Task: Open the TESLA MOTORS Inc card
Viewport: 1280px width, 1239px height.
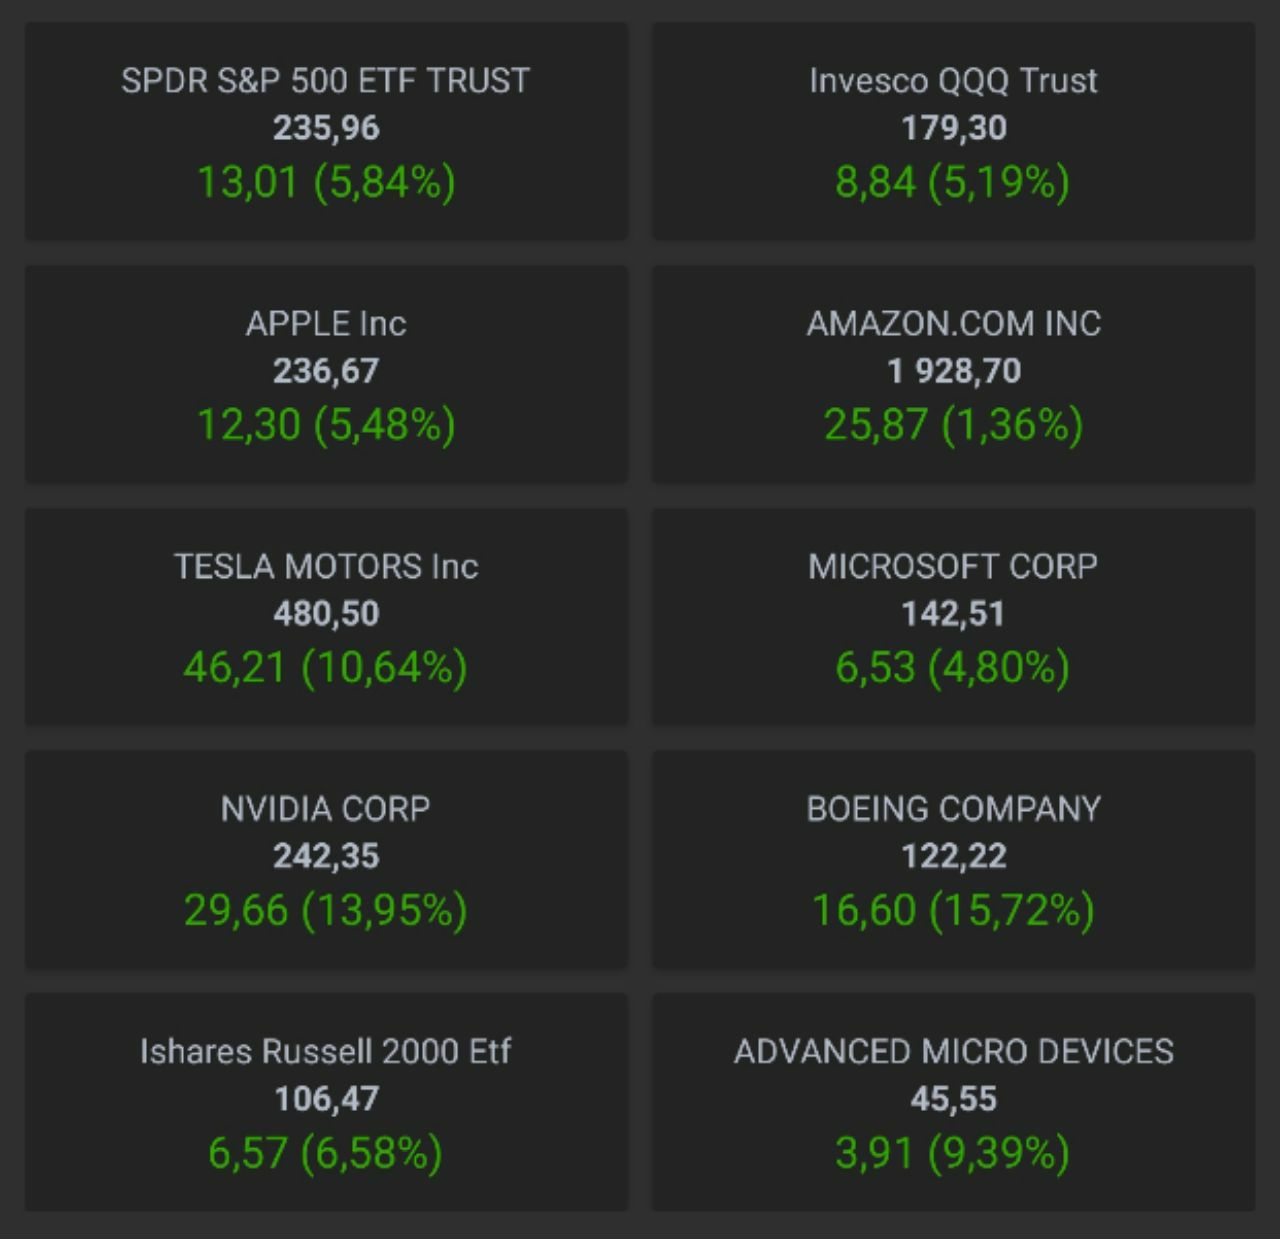Action: [x=326, y=617]
